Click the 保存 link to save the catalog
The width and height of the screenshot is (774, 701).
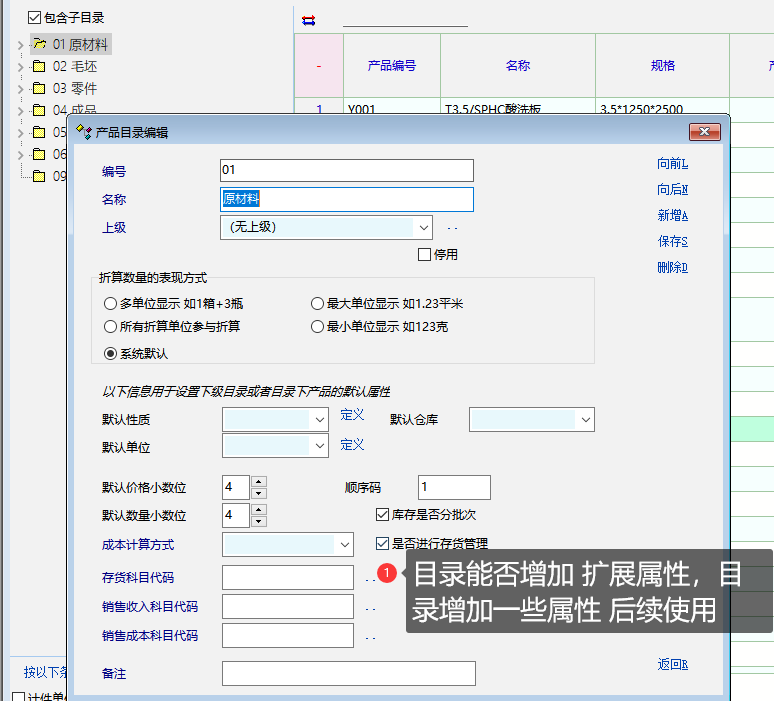coord(672,242)
